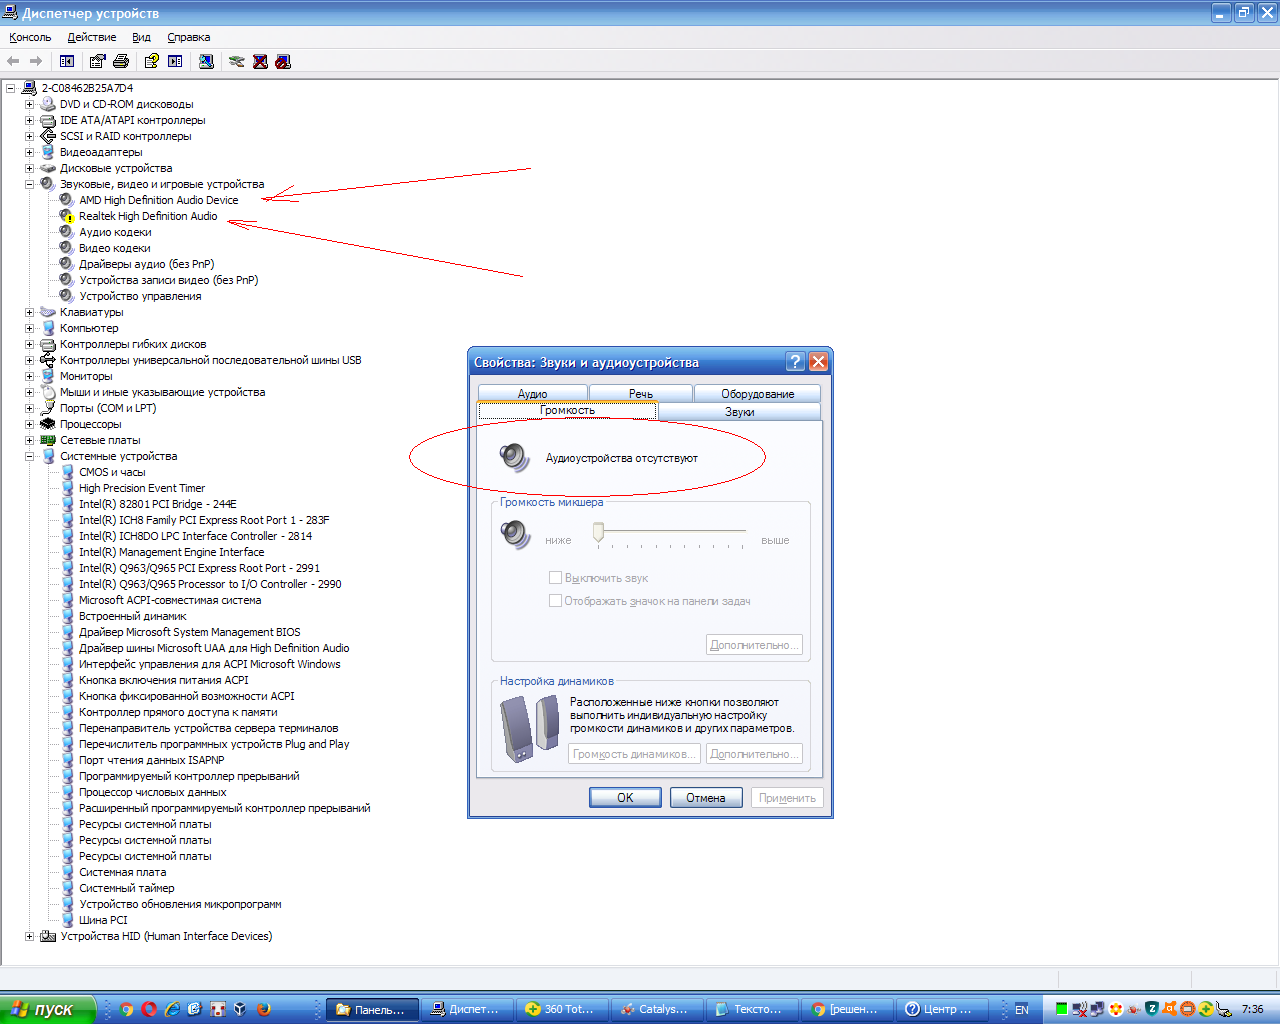The image size is (1280, 1024).
Task: Toggle the action pane toolbar icon
Action: tap(175, 61)
